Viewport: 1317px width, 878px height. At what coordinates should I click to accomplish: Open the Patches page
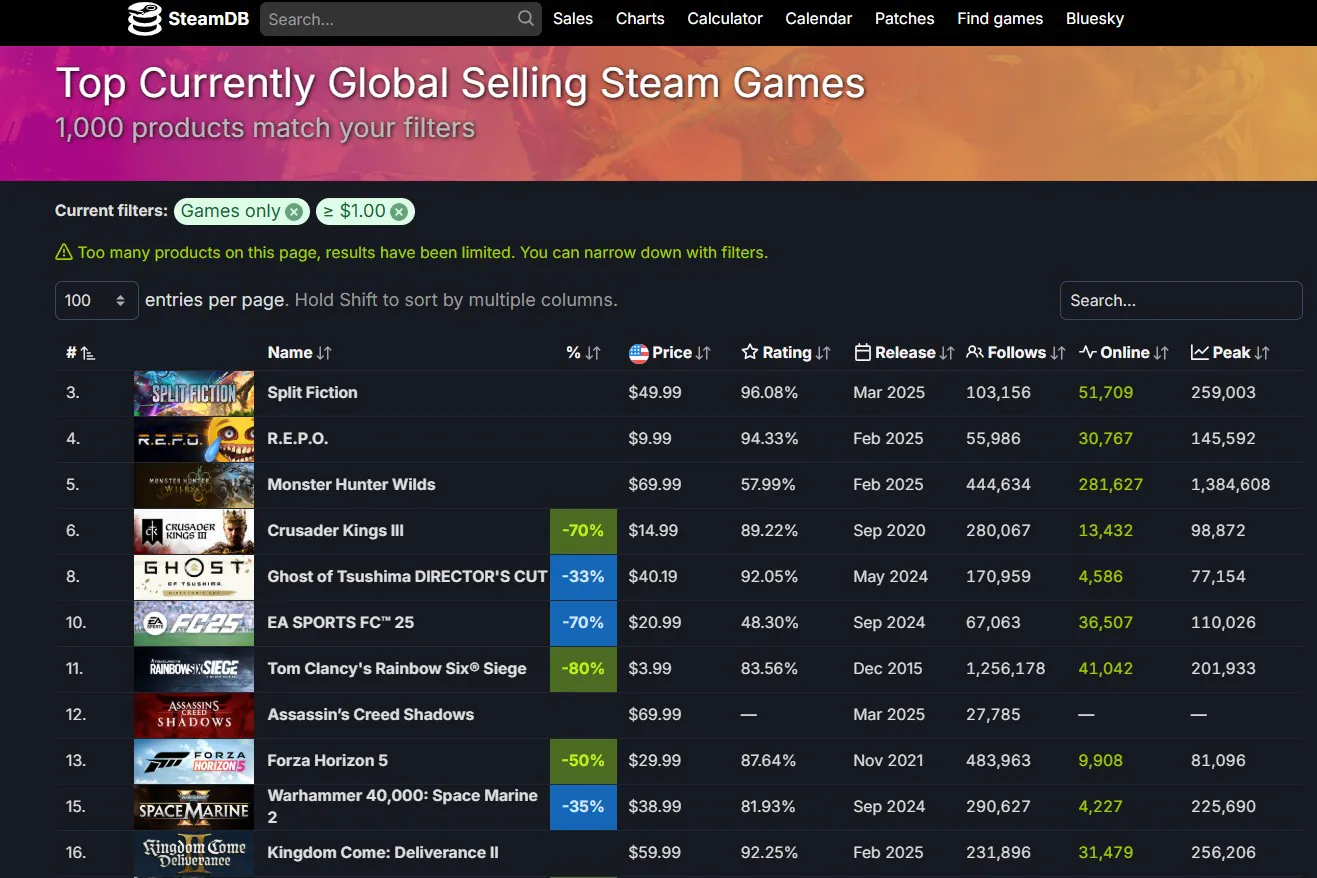pos(905,18)
